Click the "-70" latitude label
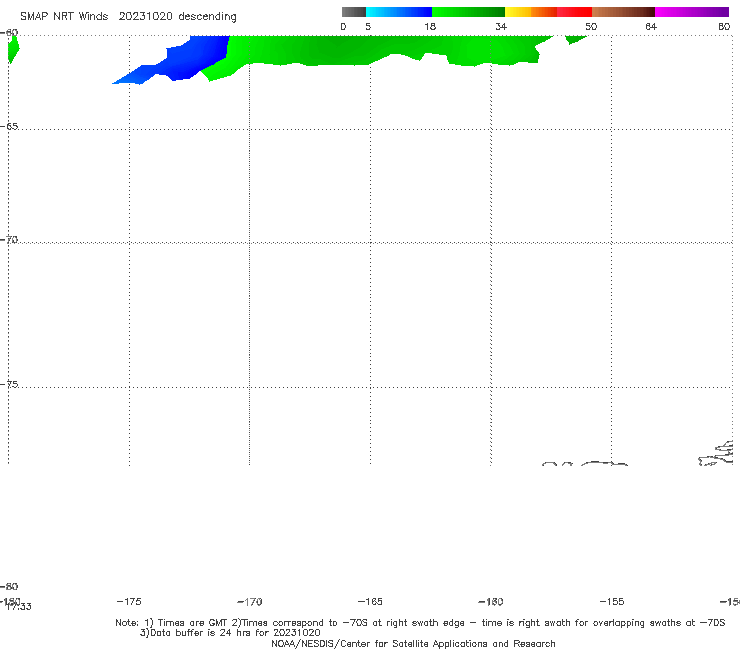 [9, 240]
